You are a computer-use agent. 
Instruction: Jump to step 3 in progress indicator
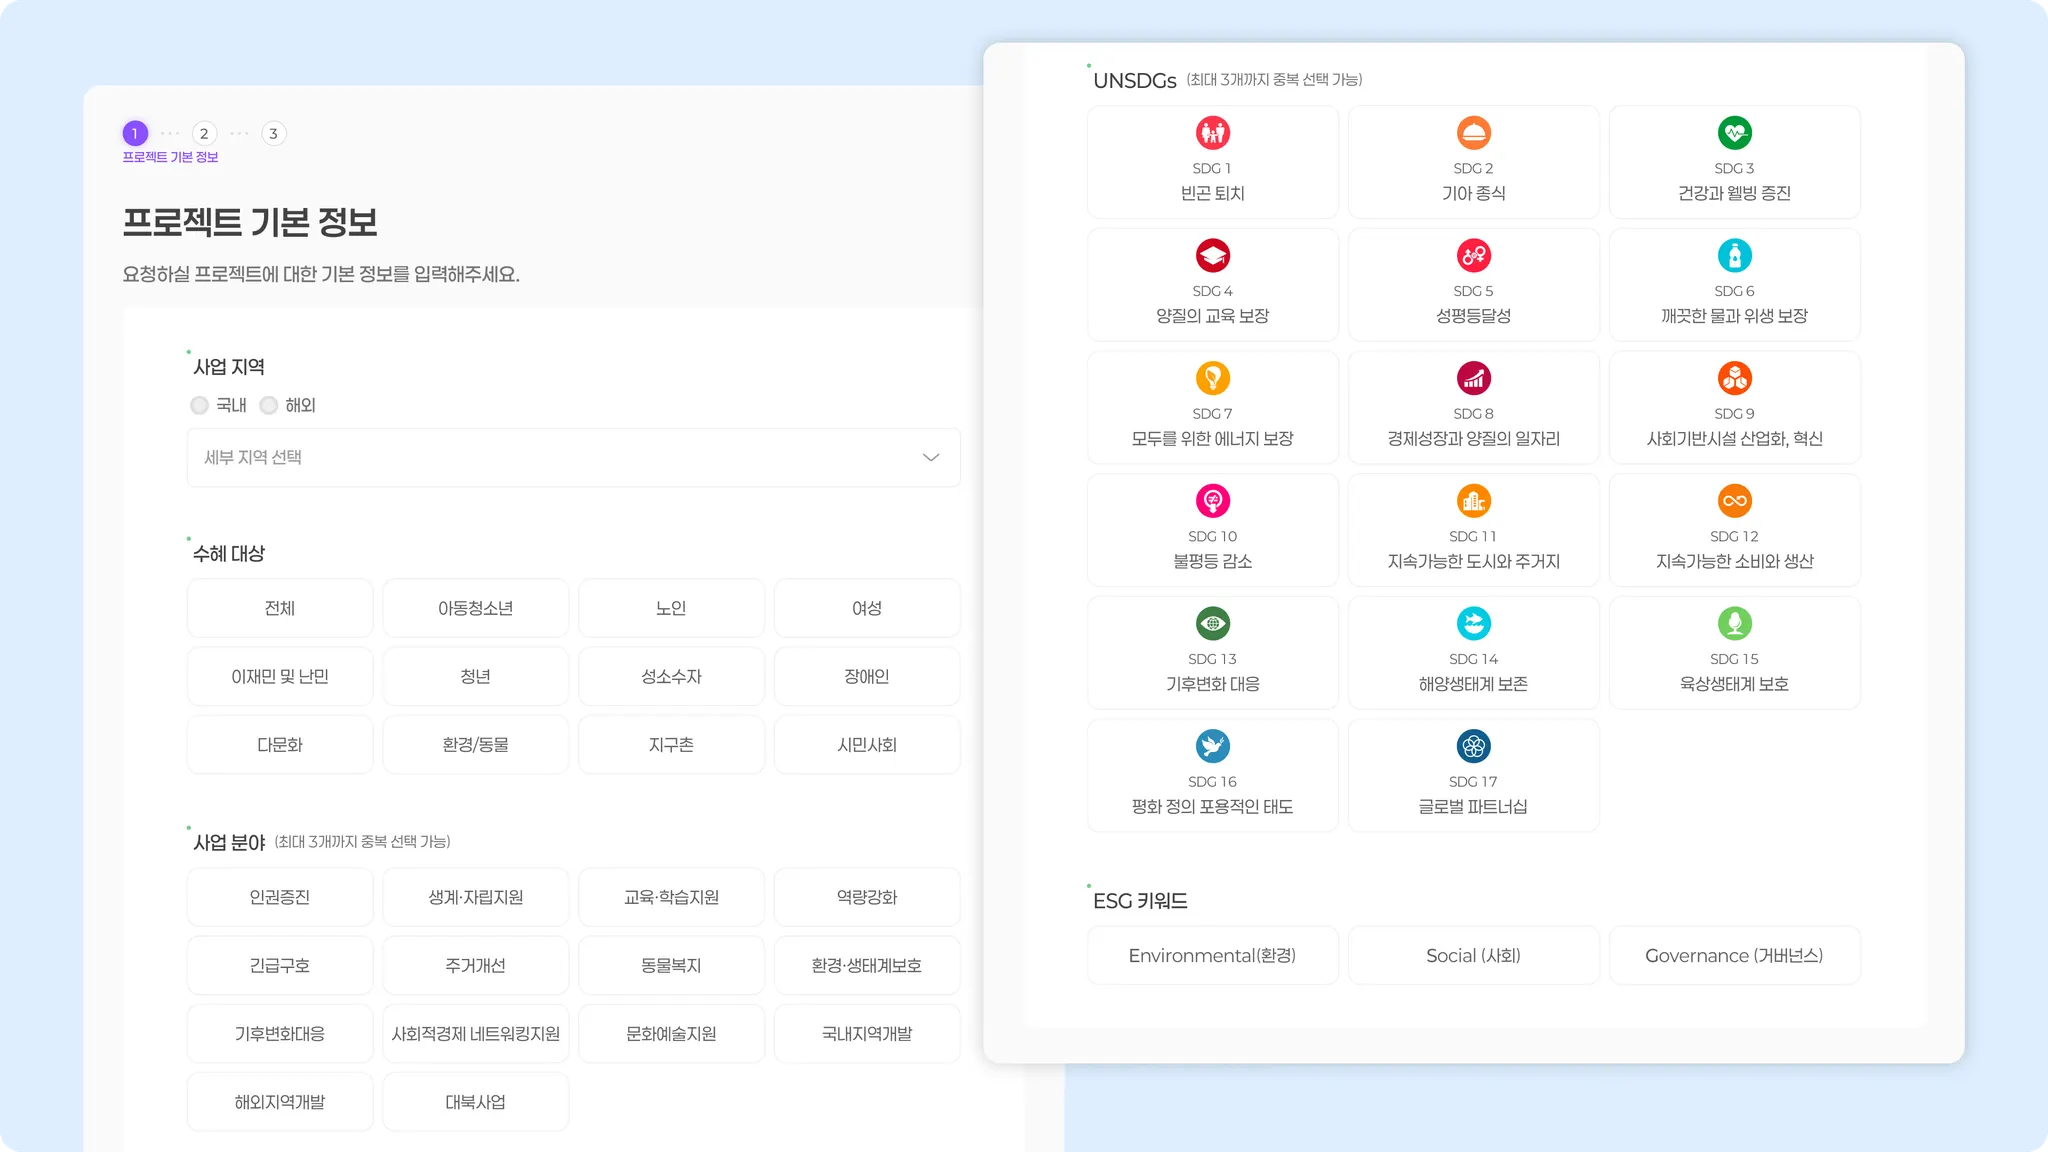(273, 134)
